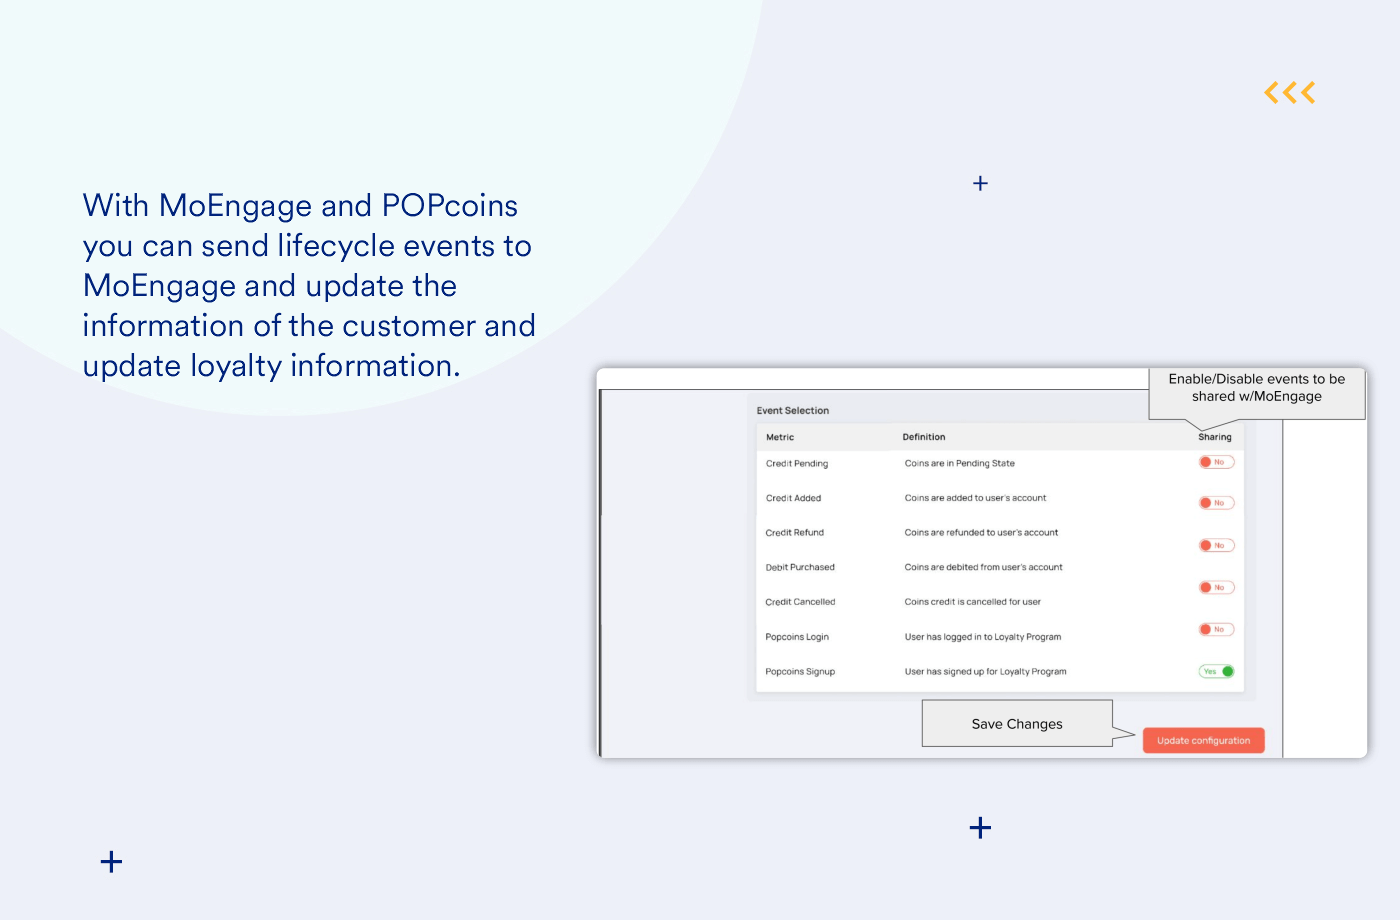Click 'Coins are added to user's account' text
Viewport: 1400px width, 920px height.
(x=975, y=498)
